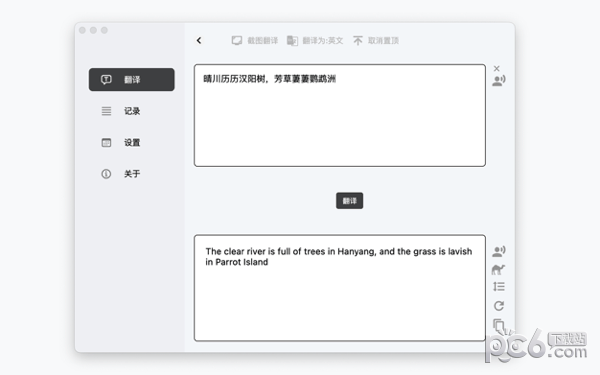The height and width of the screenshot is (375, 600).
Task: Click the window icon beside 设置
Action: click(106, 143)
